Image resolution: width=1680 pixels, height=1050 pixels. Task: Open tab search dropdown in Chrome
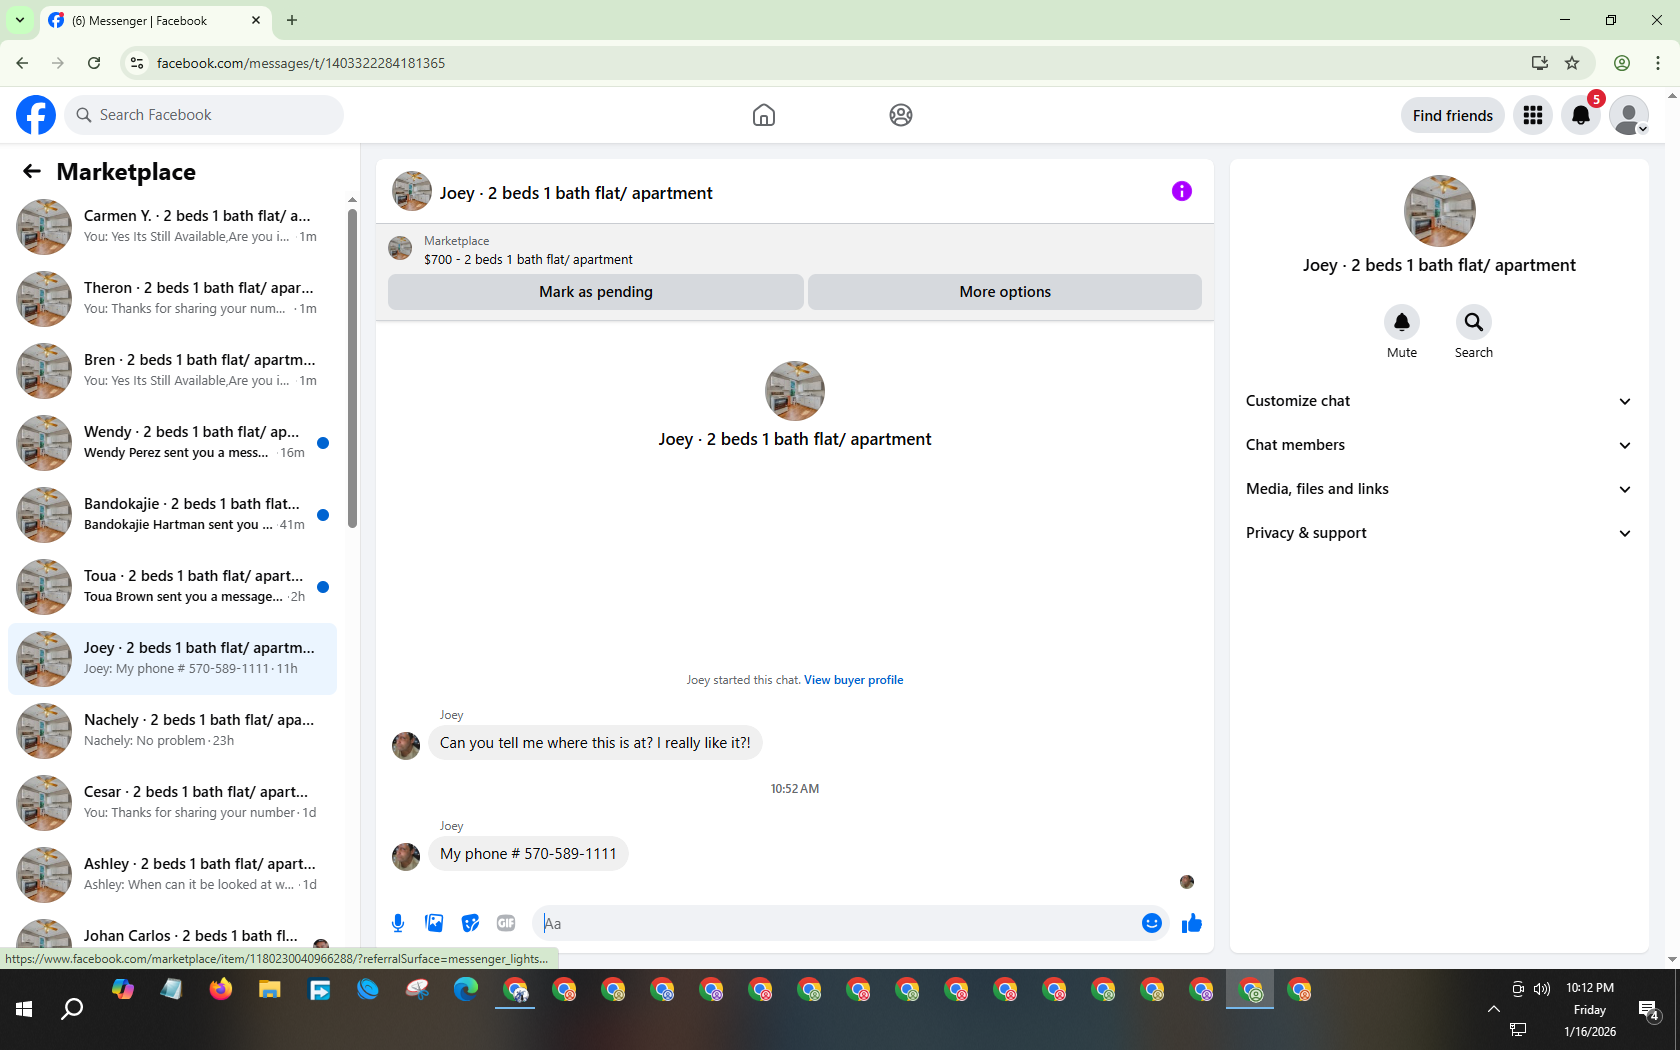click(20, 20)
